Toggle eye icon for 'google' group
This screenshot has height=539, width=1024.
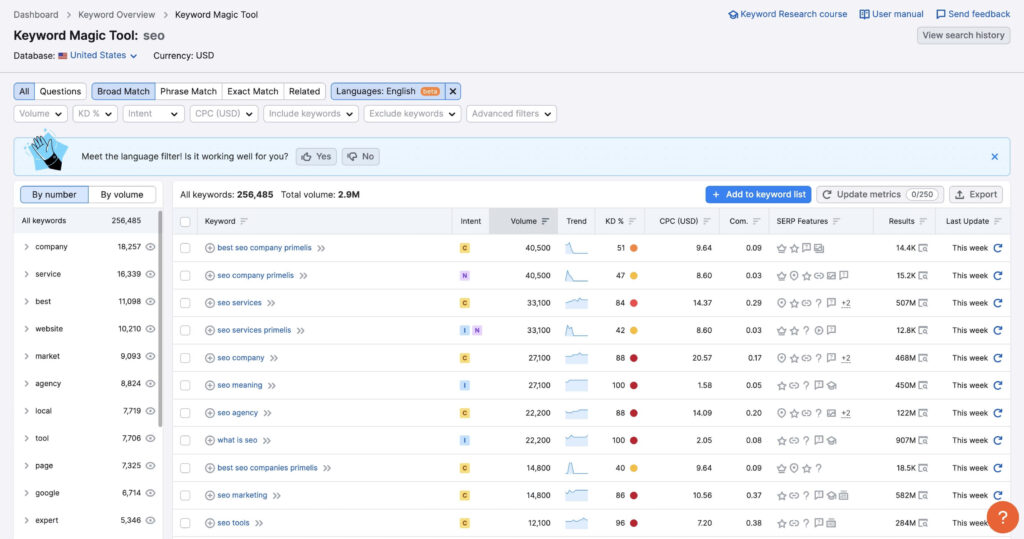(x=150, y=493)
